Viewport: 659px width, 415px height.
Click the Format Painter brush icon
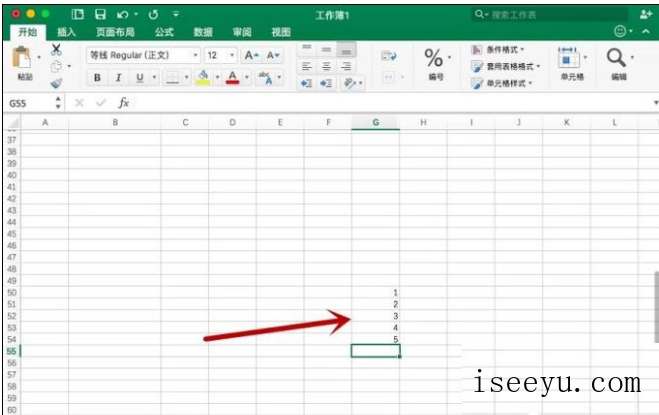pyautogui.click(x=56, y=83)
